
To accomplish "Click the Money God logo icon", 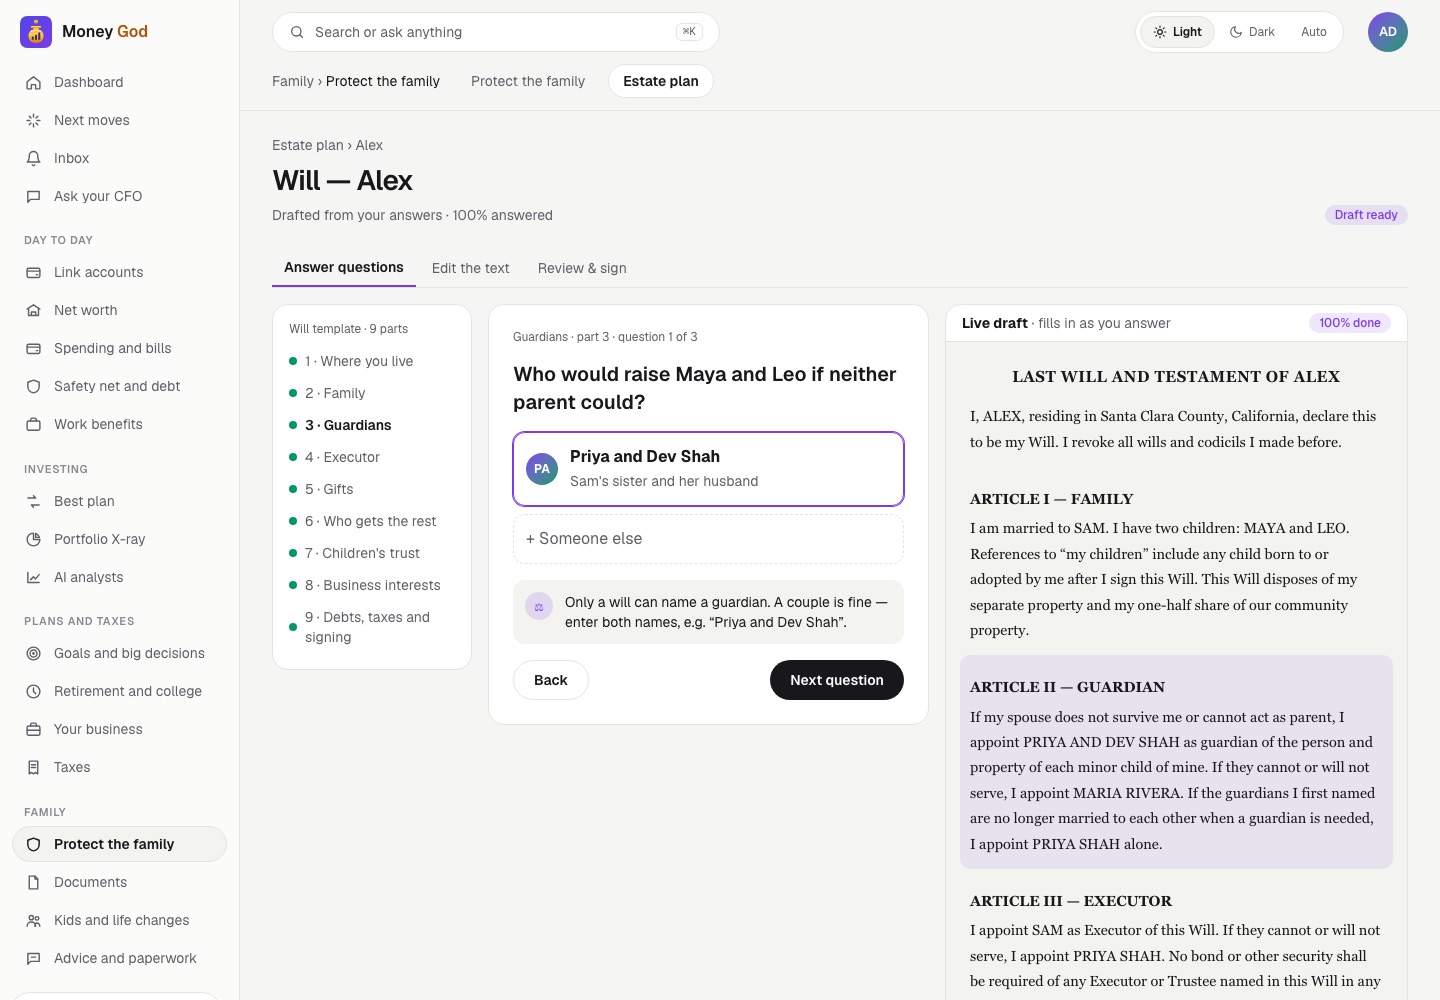I will coord(36,32).
